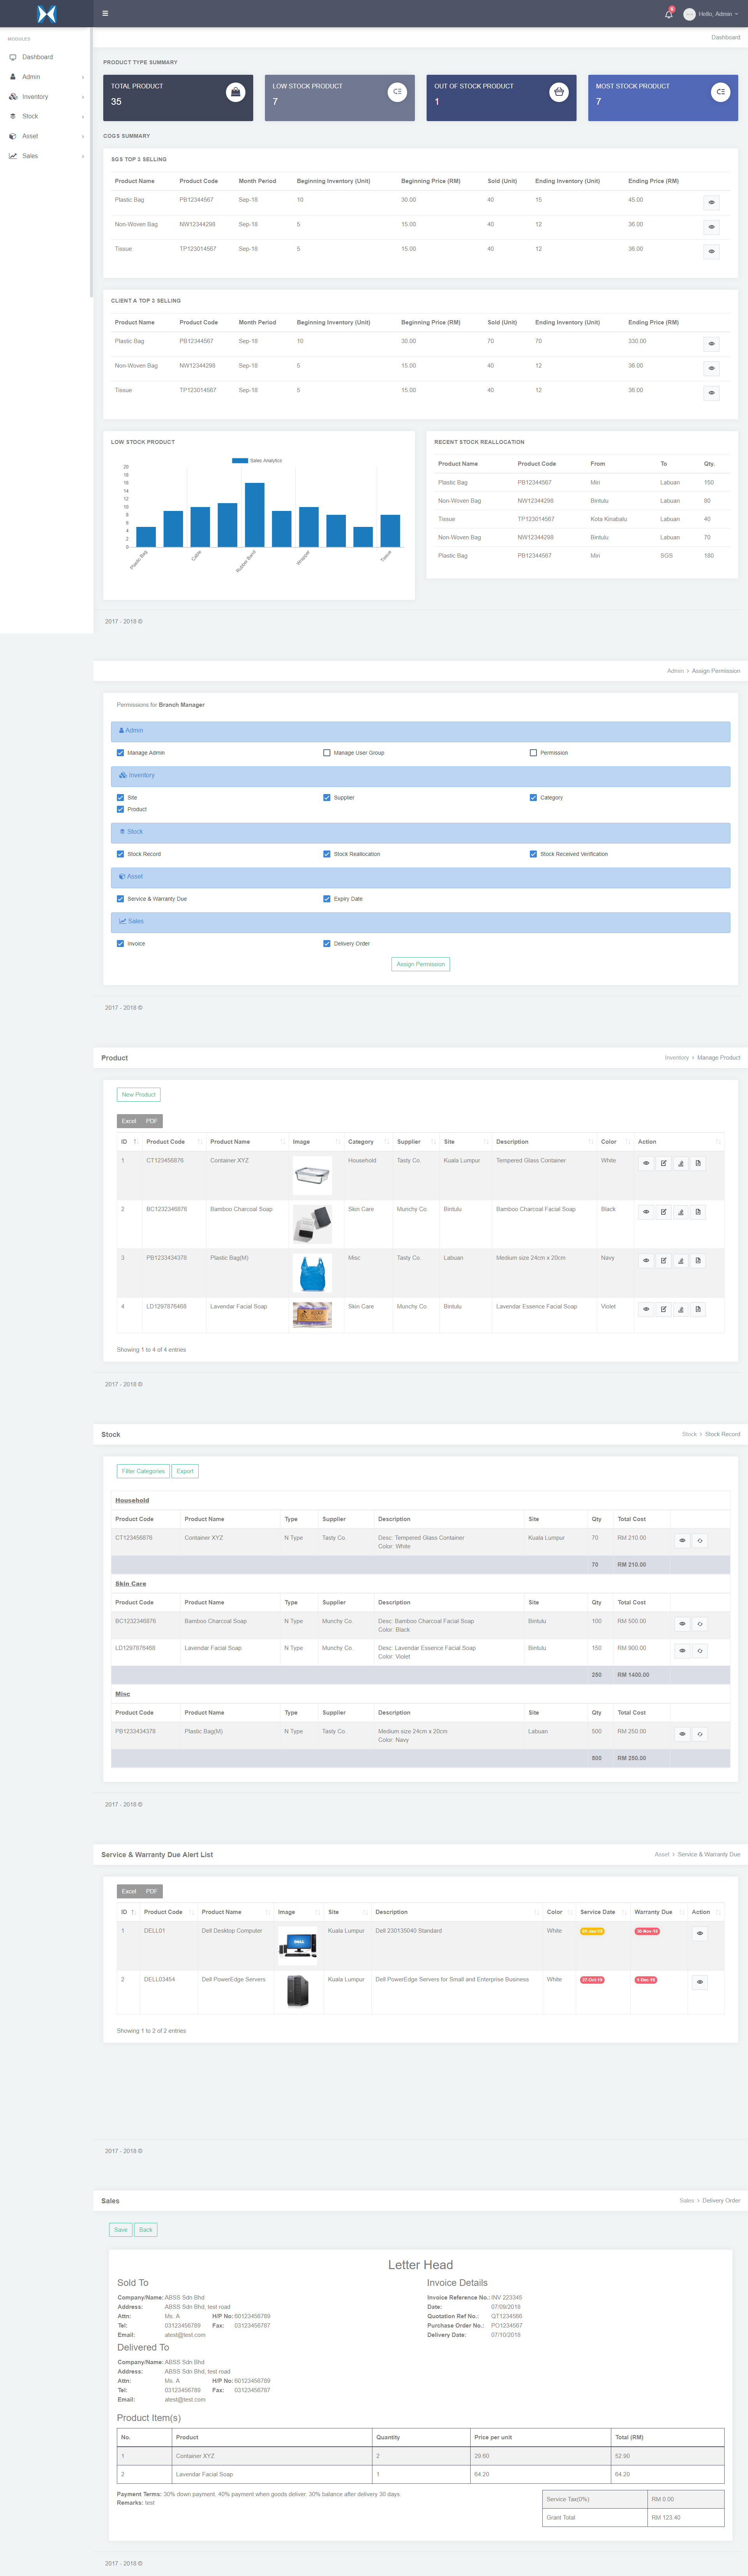This screenshot has height=2576, width=748.
Task: Enable the Manage User Group checkbox
Action: point(327,753)
